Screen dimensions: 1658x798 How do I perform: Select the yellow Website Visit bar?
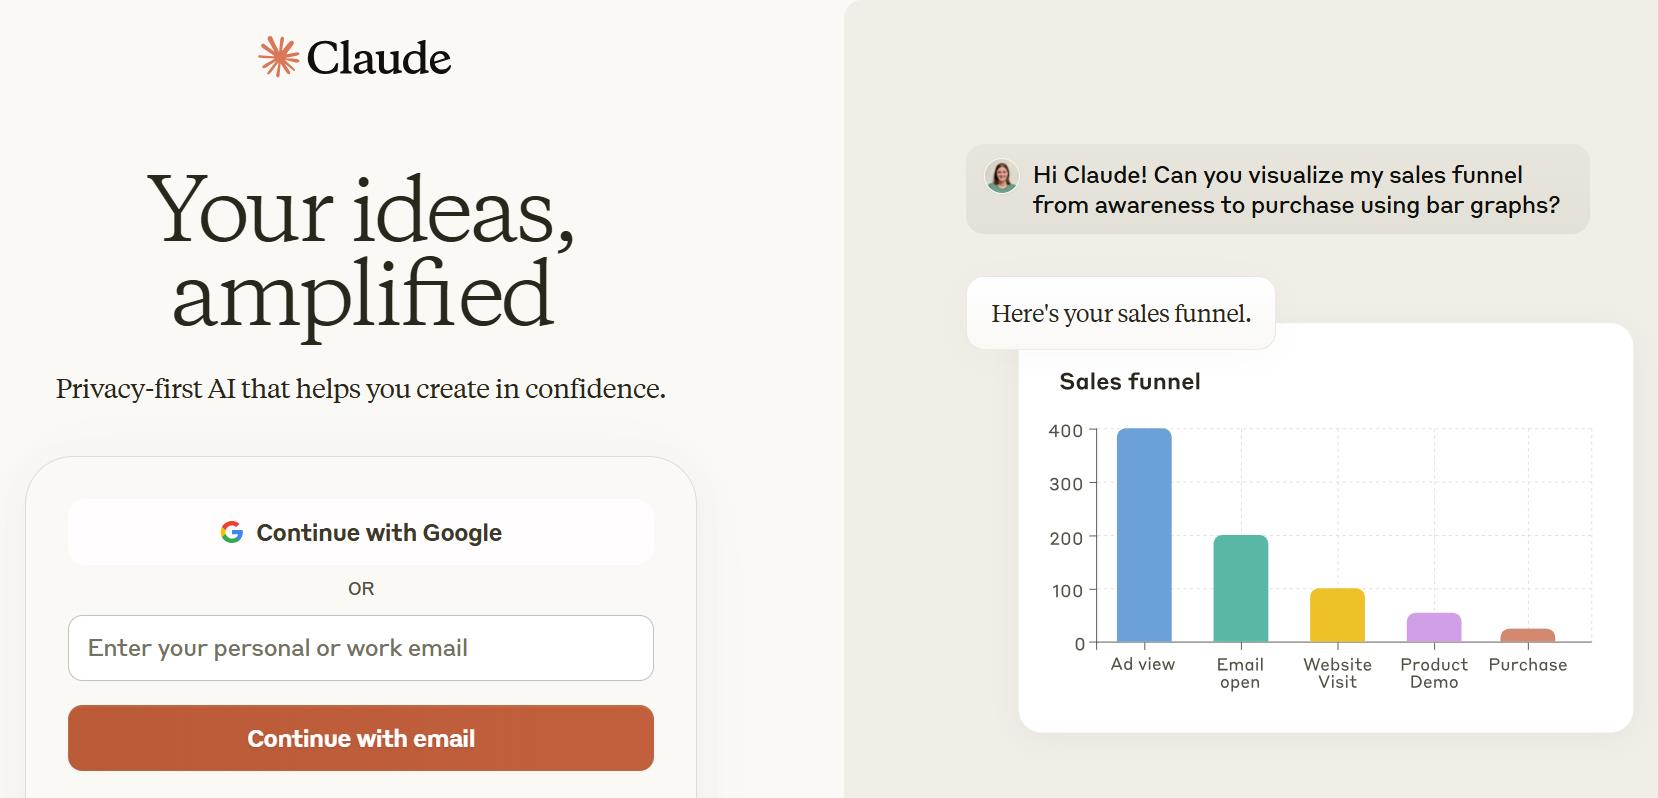[x=1337, y=615]
